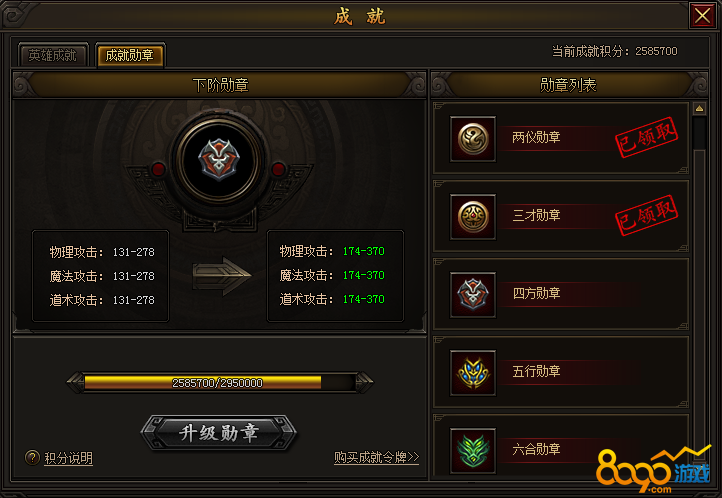Select the 五行勋章 list row label

tap(536, 371)
